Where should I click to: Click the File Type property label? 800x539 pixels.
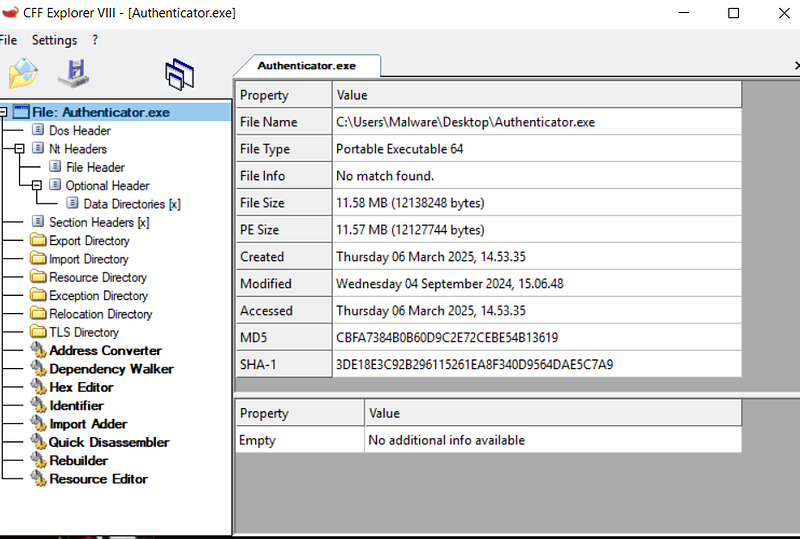tap(284, 149)
